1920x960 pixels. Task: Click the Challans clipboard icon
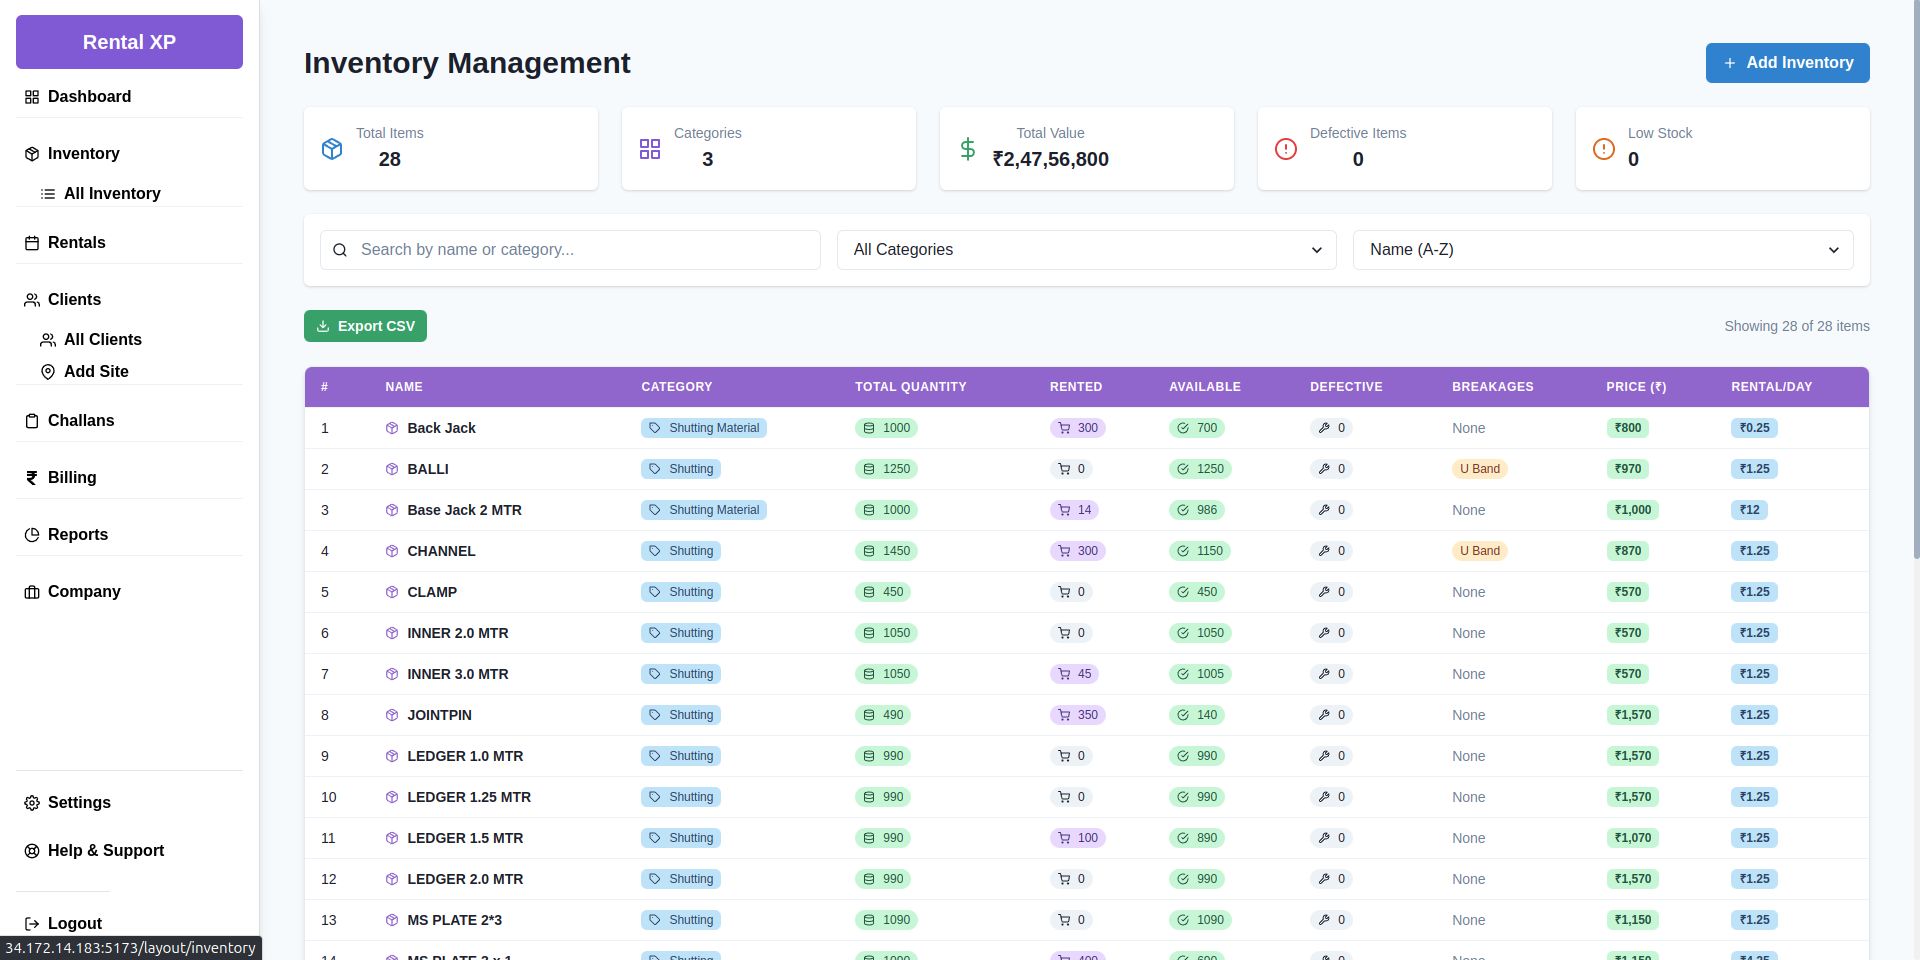[32, 421]
